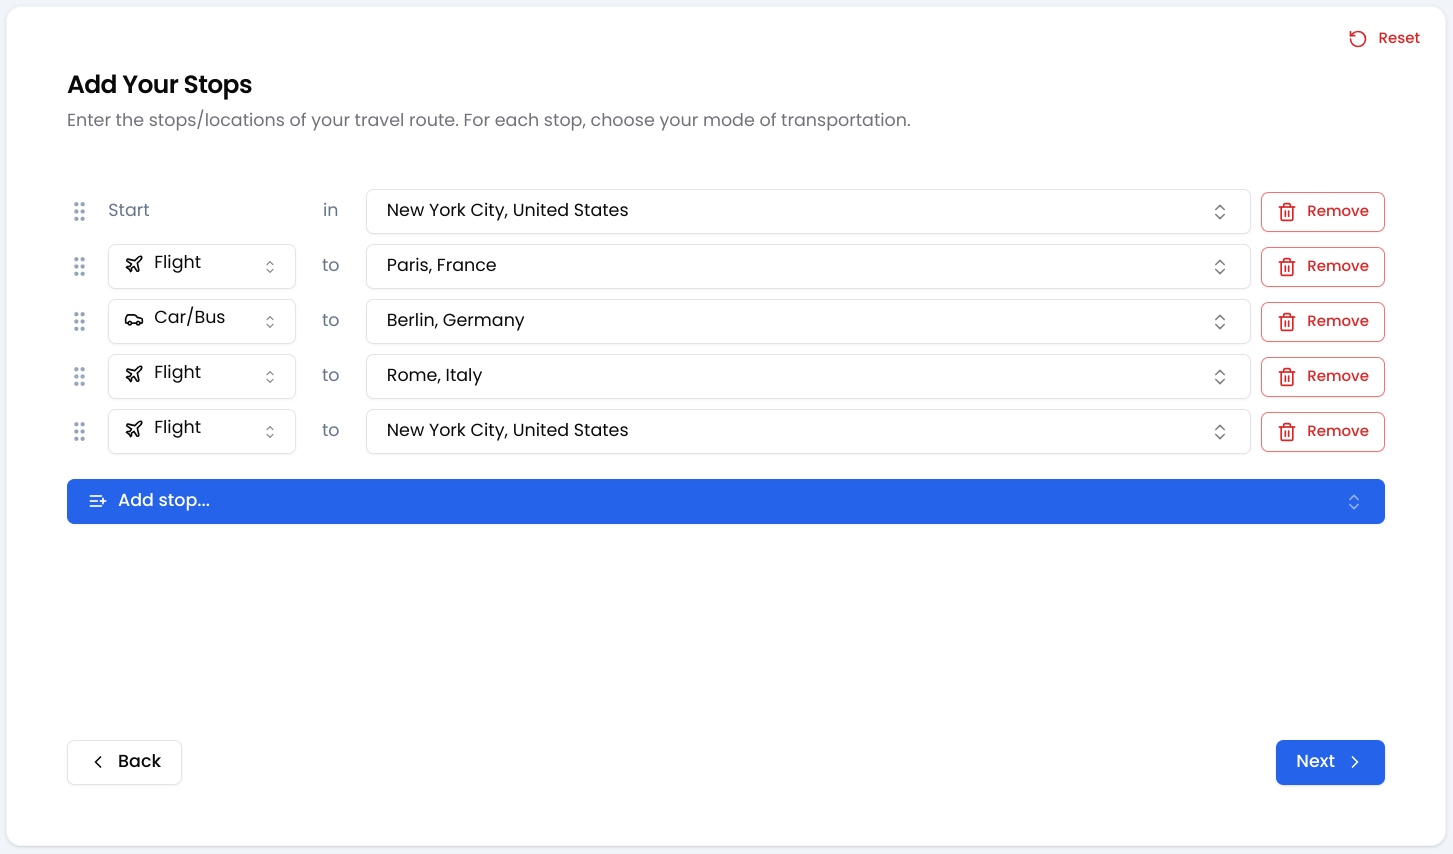Viewport: 1453px width, 854px height.
Task: Click the car icon in the Berlin row
Action: coord(134,319)
